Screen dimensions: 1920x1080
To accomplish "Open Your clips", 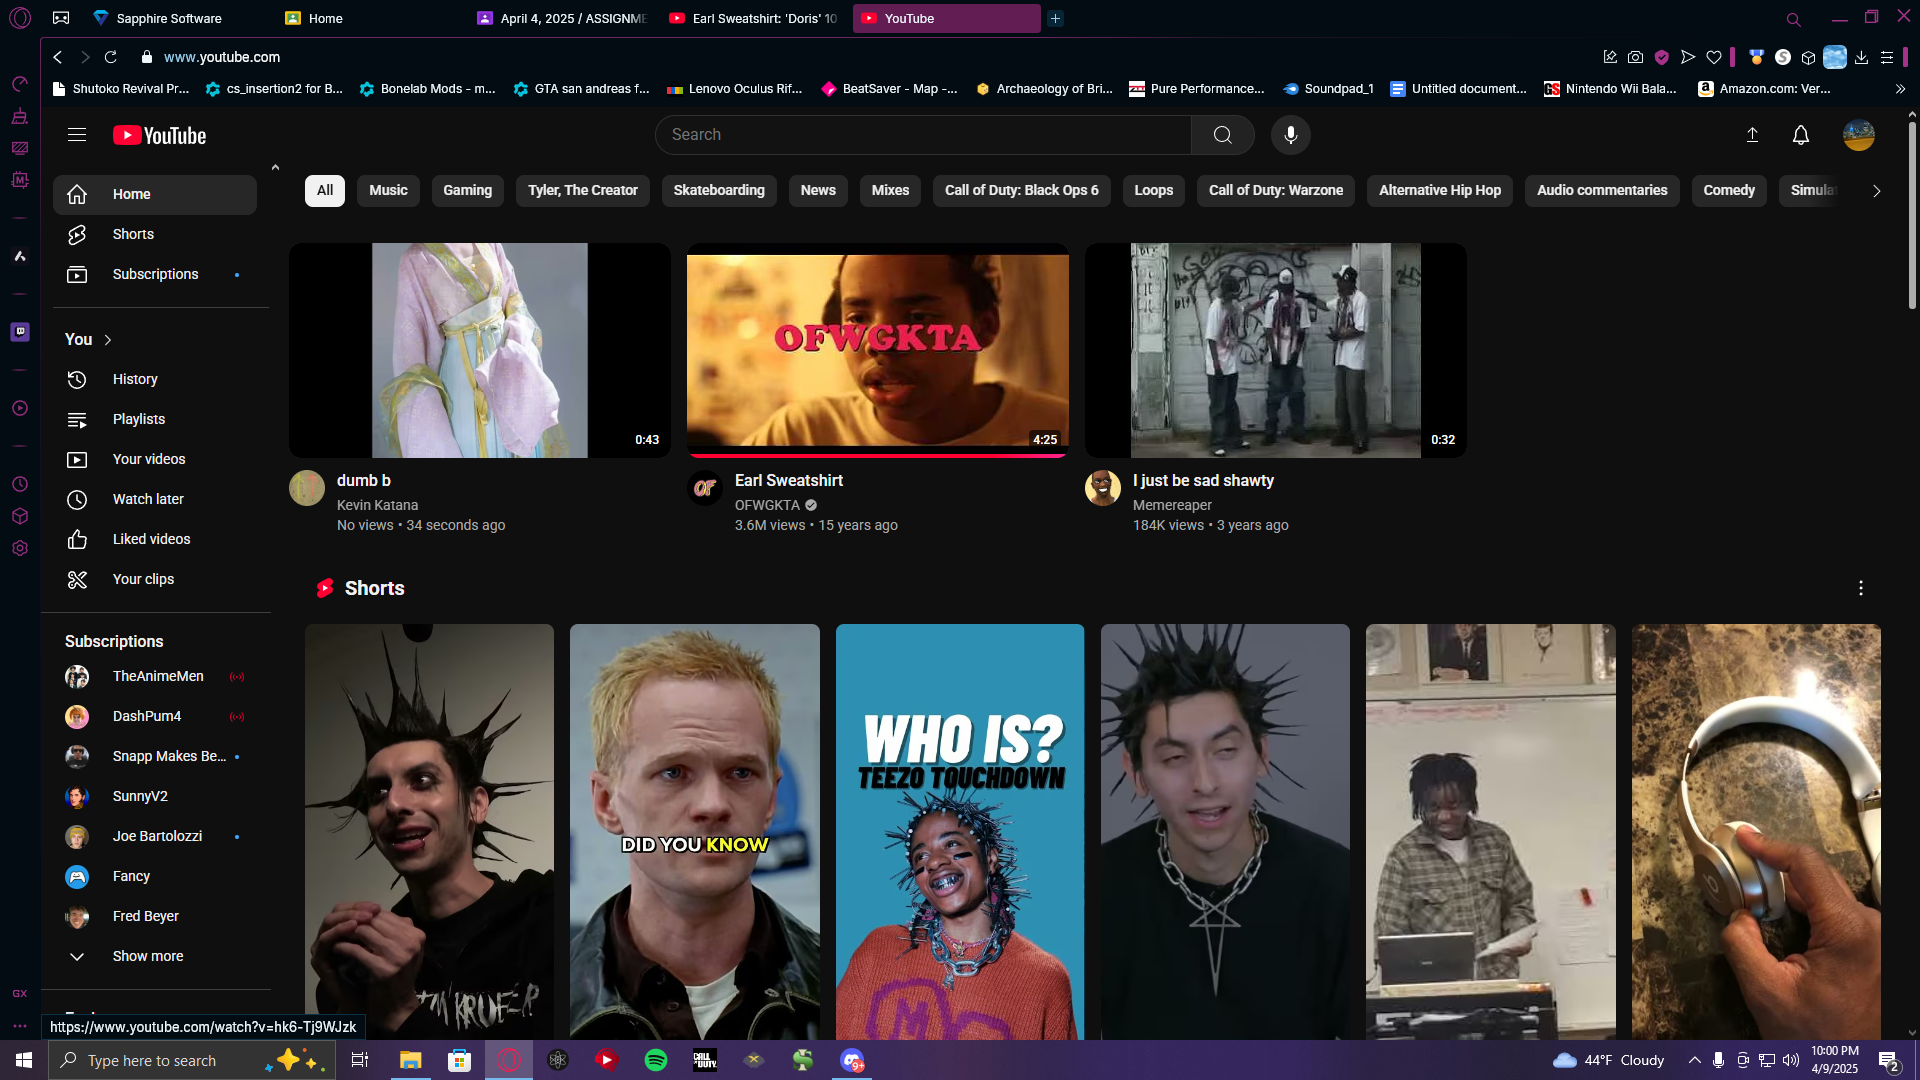I will [155, 579].
